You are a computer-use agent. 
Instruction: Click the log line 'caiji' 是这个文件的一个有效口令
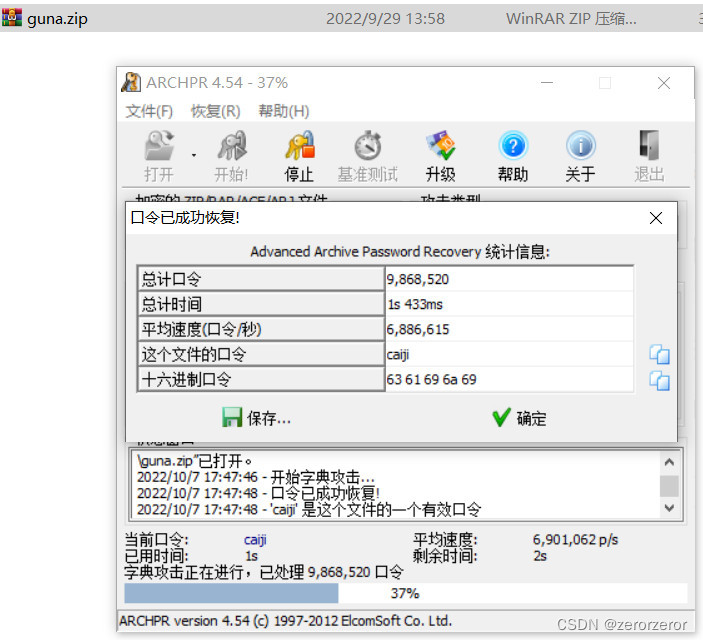(x=309, y=509)
